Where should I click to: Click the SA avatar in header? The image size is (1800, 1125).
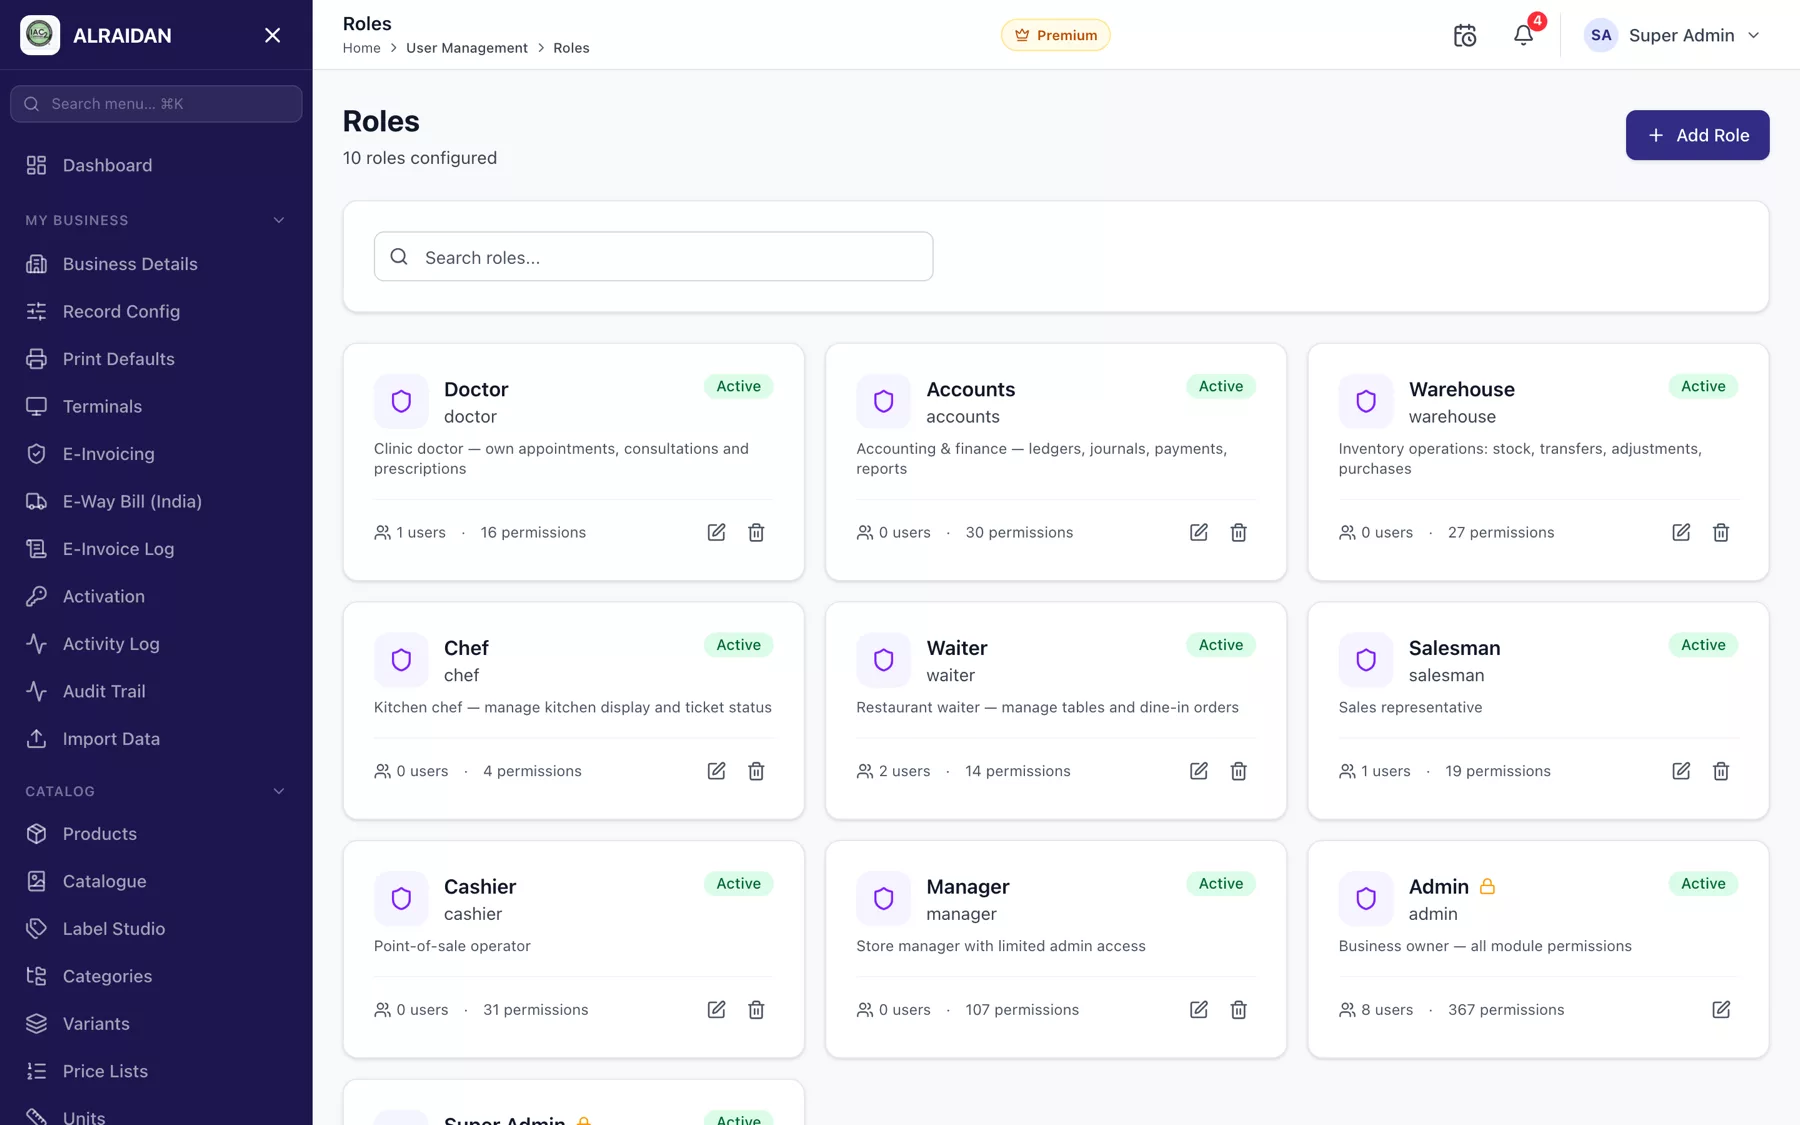pos(1601,35)
